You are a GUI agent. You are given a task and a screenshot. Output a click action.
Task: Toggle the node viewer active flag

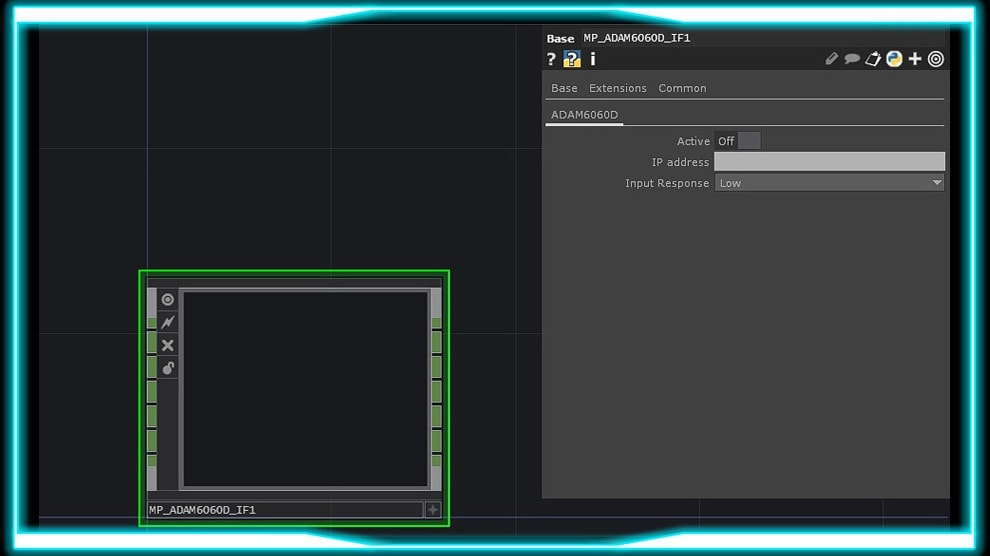click(168, 299)
